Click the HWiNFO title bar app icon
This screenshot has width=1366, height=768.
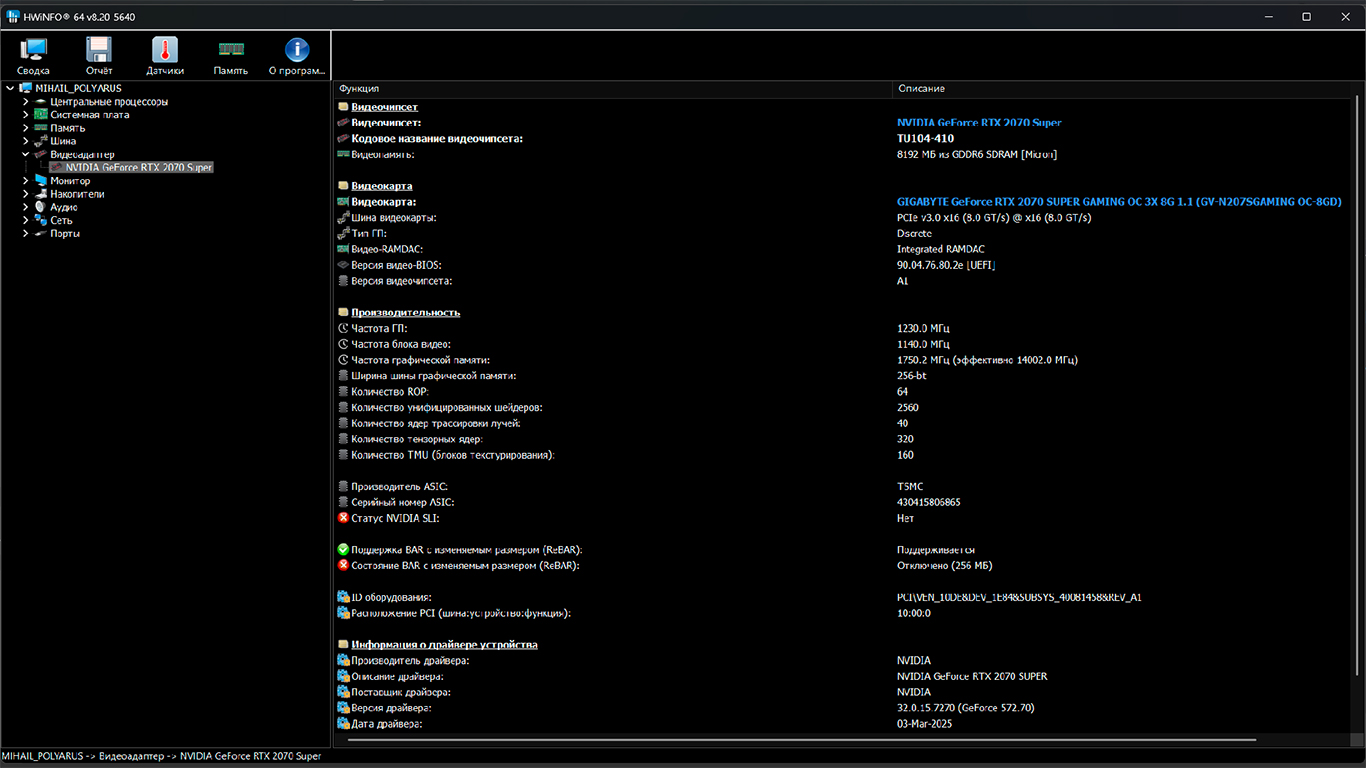[13, 16]
